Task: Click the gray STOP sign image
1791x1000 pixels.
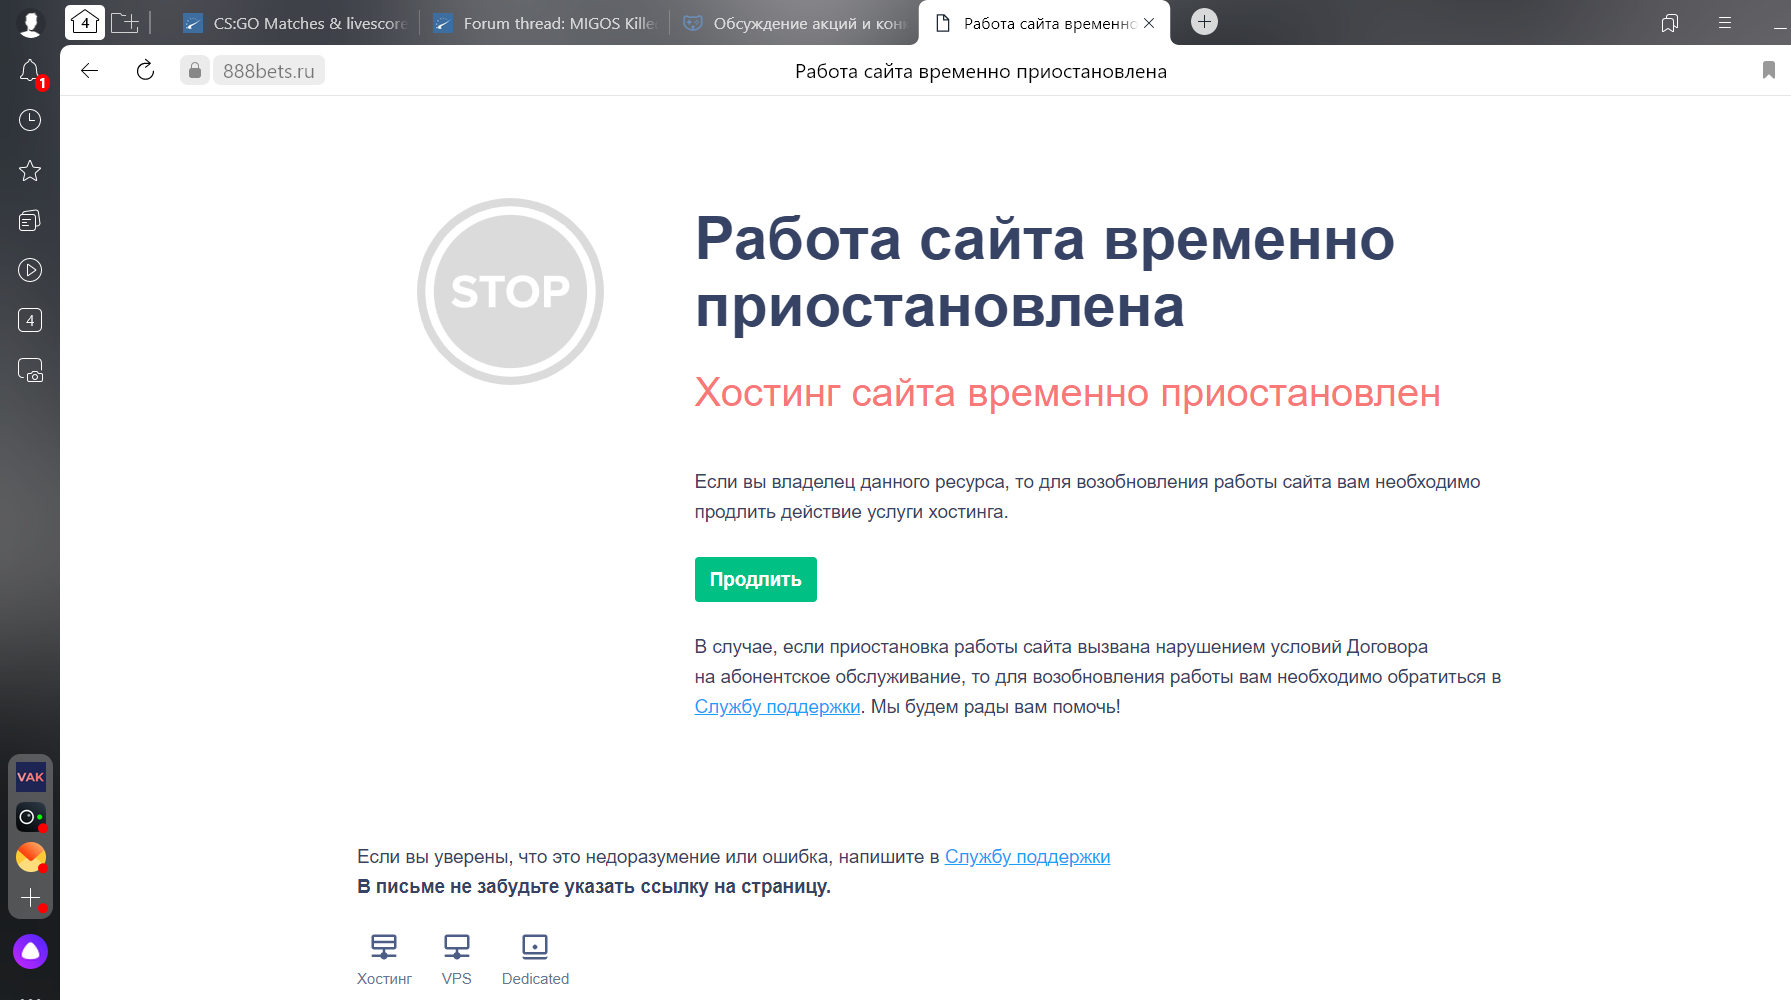Action: (x=510, y=291)
